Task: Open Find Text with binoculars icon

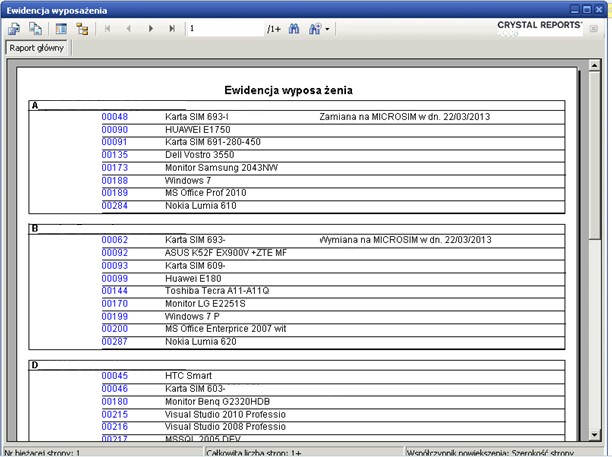Action: coord(294,29)
